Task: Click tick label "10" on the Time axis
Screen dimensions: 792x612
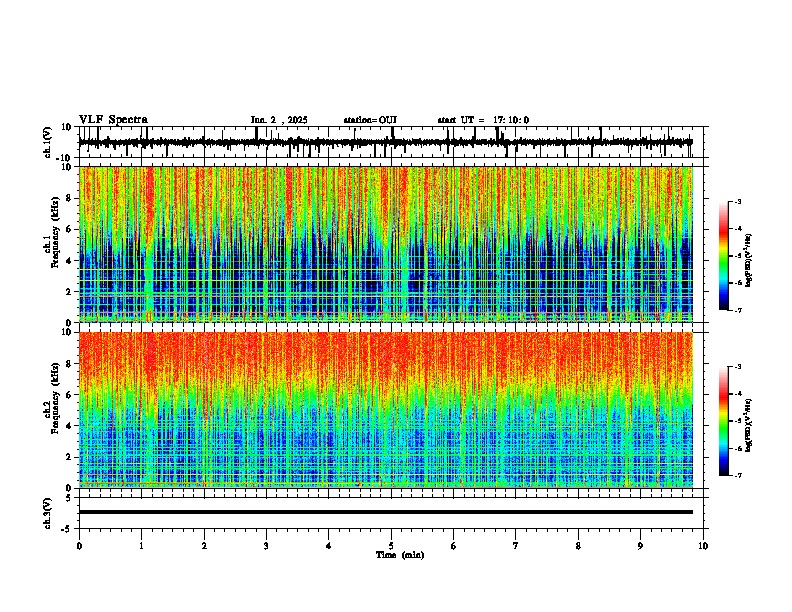Action: pyautogui.click(x=703, y=546)
